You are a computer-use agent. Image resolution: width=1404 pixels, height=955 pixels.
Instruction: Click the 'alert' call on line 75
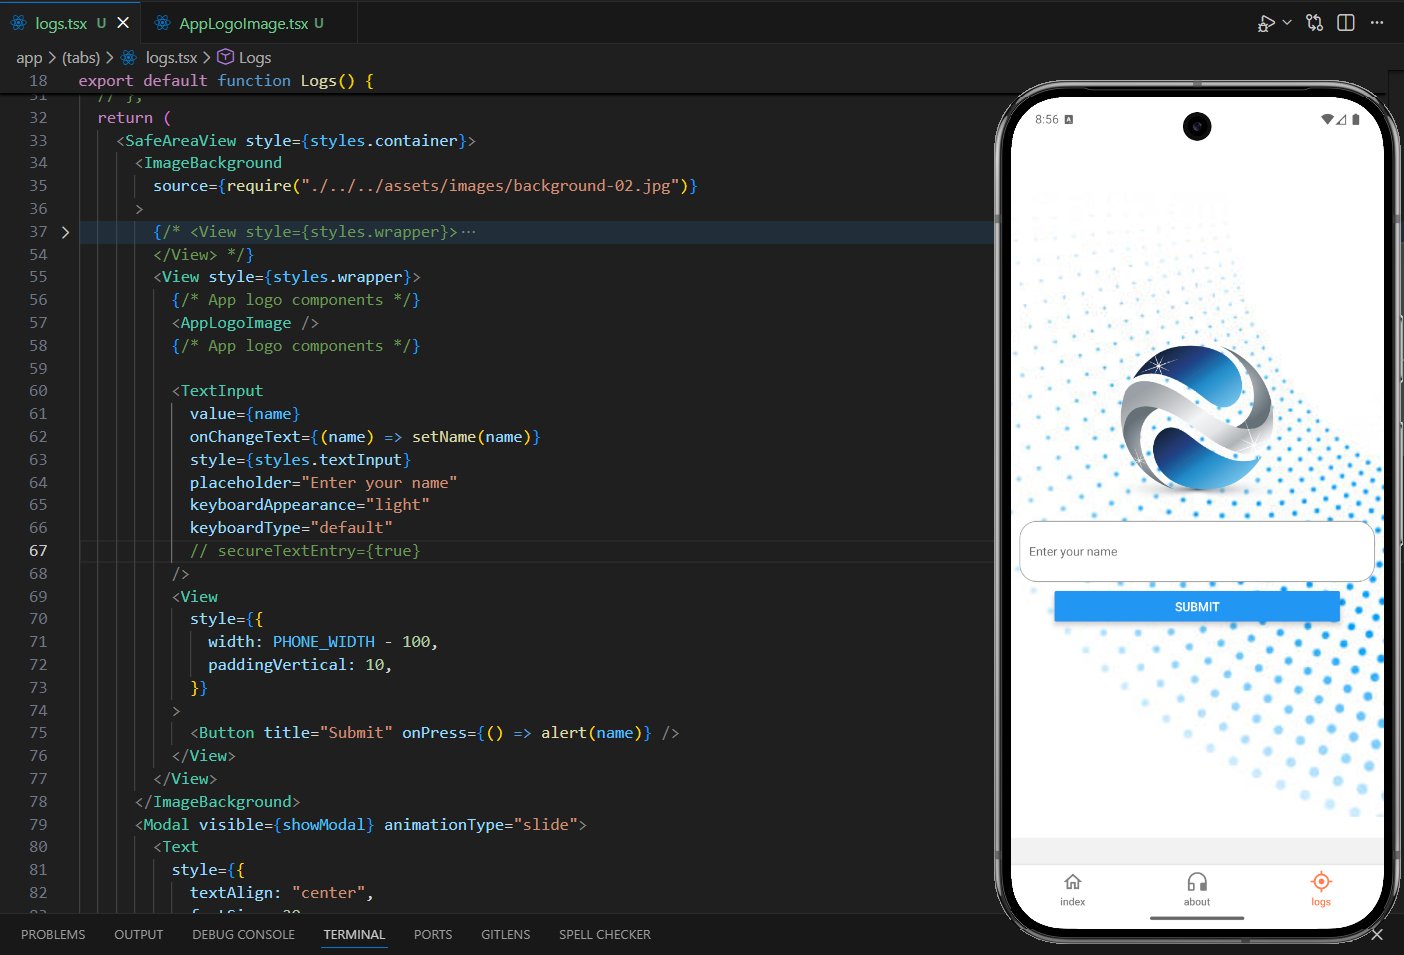tap(564, 733)
